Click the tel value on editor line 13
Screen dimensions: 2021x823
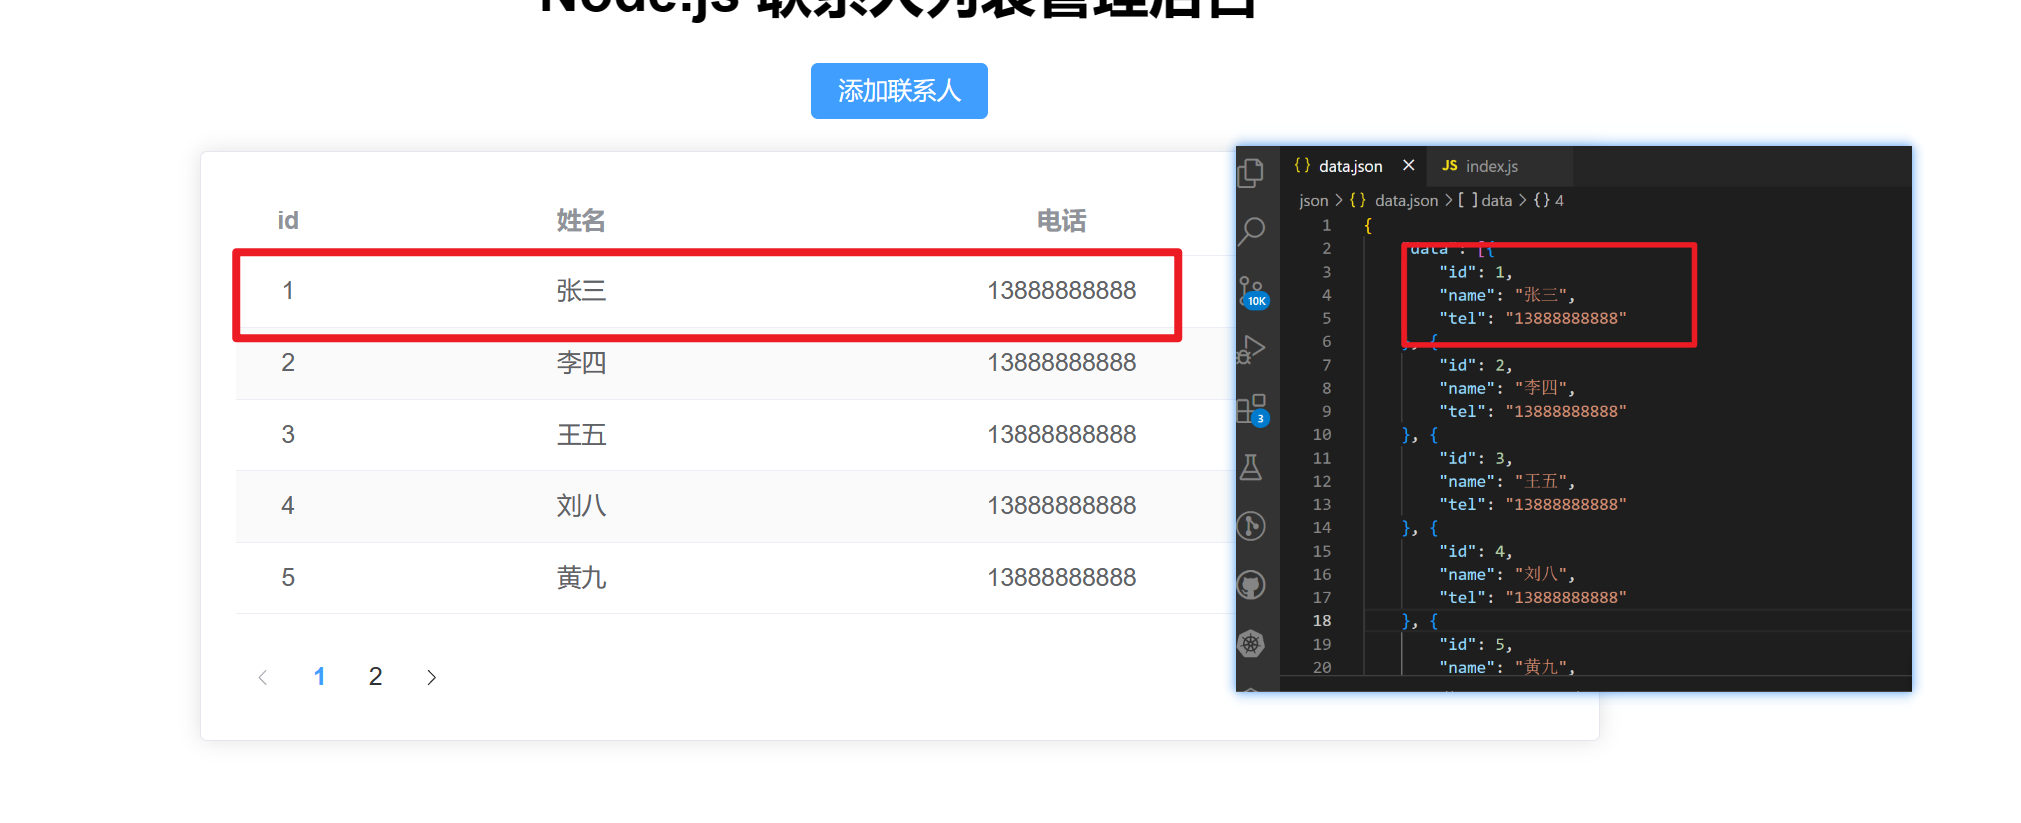[x=1566, y=504]
